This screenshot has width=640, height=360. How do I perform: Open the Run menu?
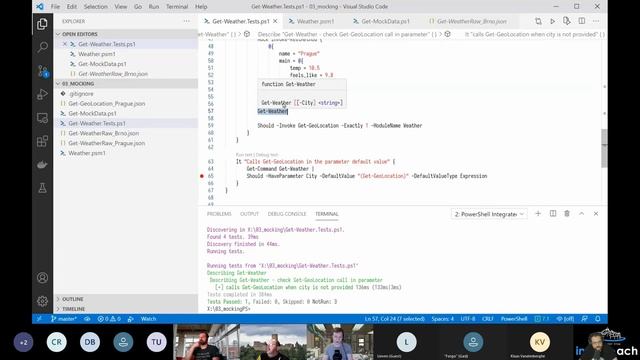click(154, 7)
